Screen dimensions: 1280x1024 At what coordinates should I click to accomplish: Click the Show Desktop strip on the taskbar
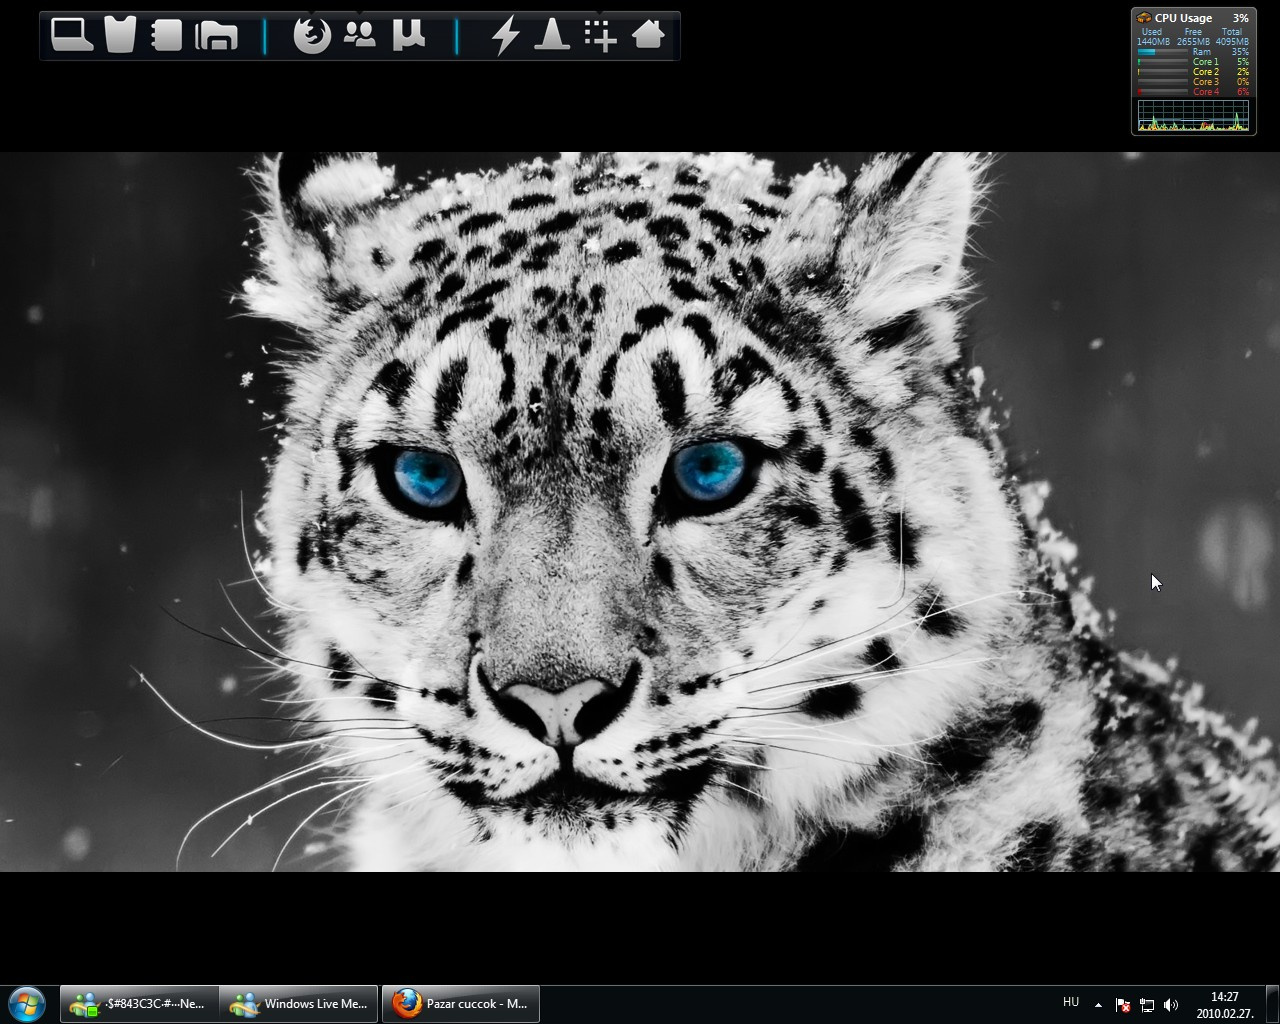click(x=1272, y=1004)
